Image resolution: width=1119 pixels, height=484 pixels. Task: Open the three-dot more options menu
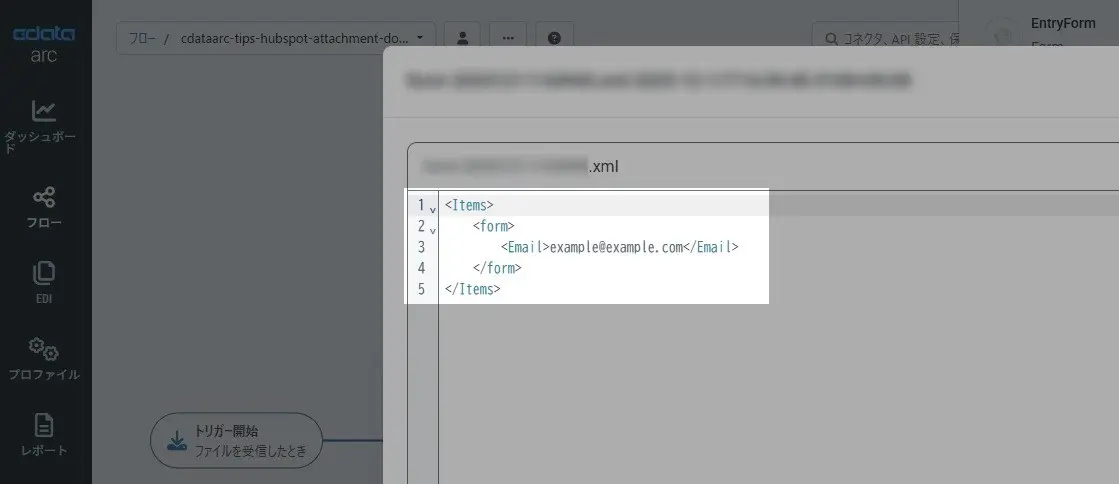click(x=508, y=38)
